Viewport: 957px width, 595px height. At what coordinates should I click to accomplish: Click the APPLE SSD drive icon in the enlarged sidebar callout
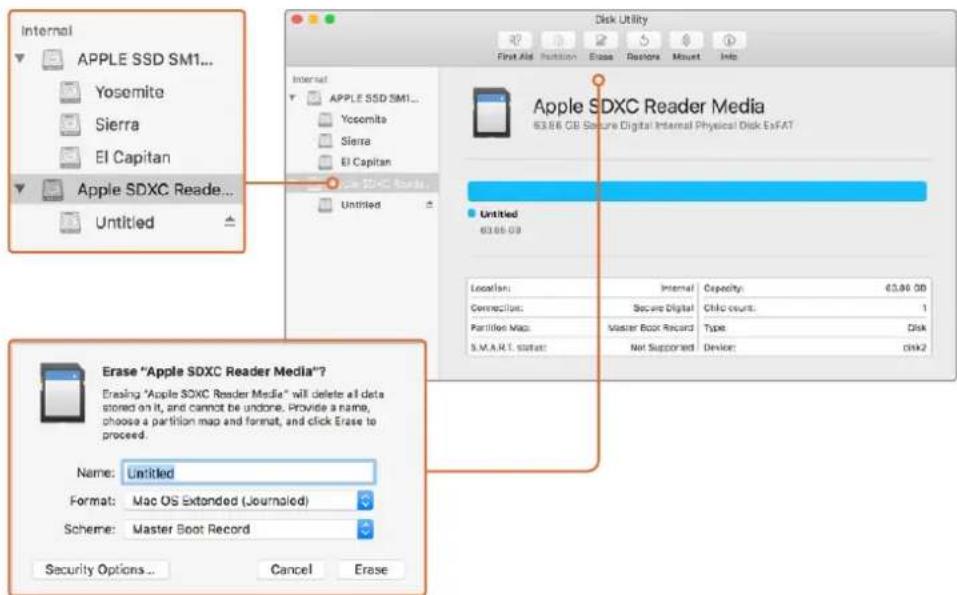click(x=52, y=60)
